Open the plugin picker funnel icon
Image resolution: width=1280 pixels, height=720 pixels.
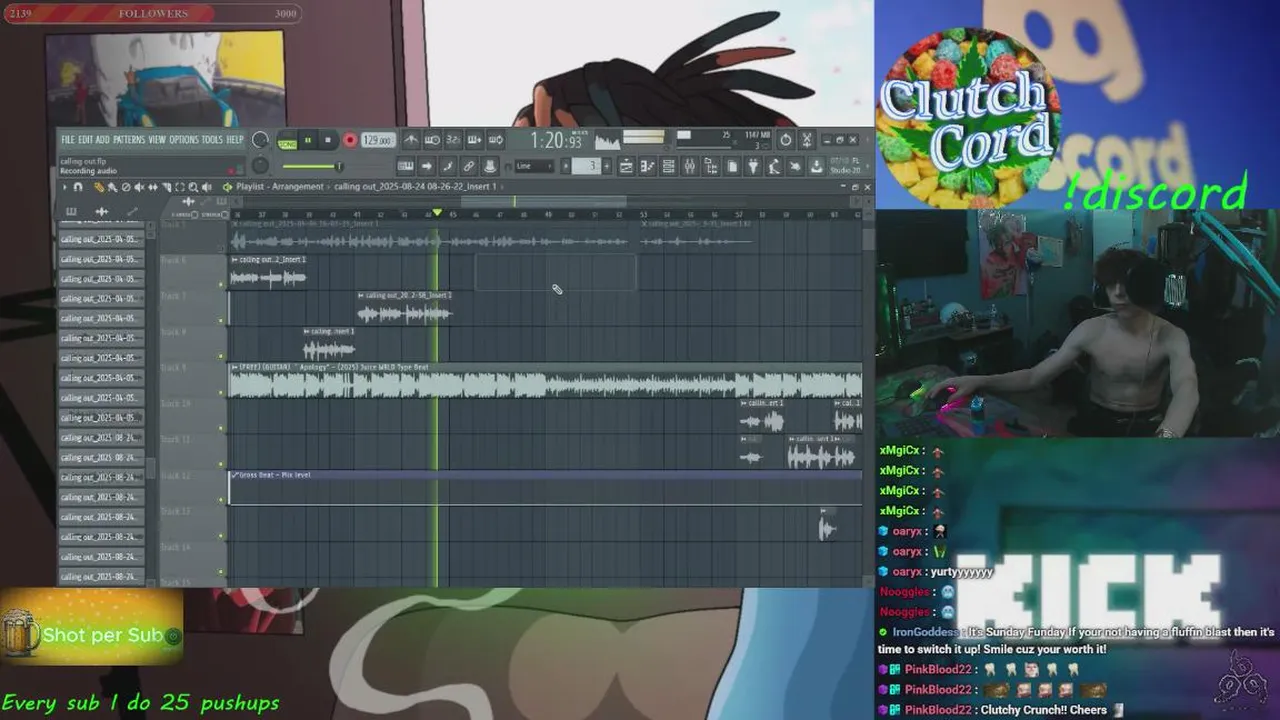tap(753, 166)
